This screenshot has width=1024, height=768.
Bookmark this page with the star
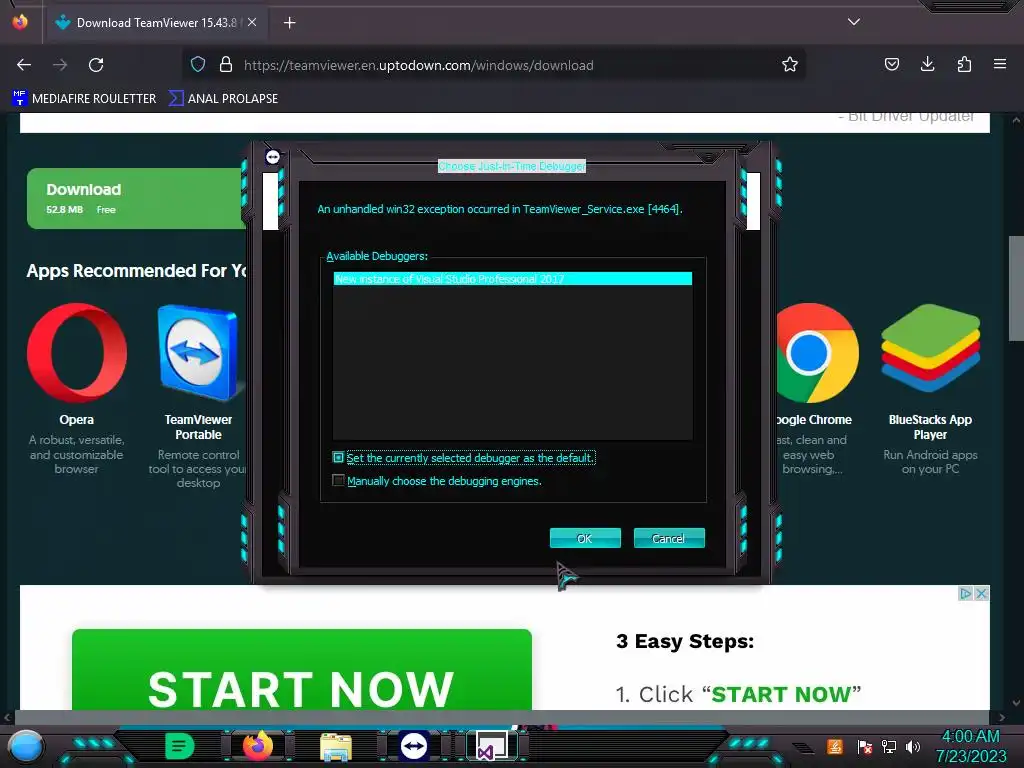coord(790,64)
